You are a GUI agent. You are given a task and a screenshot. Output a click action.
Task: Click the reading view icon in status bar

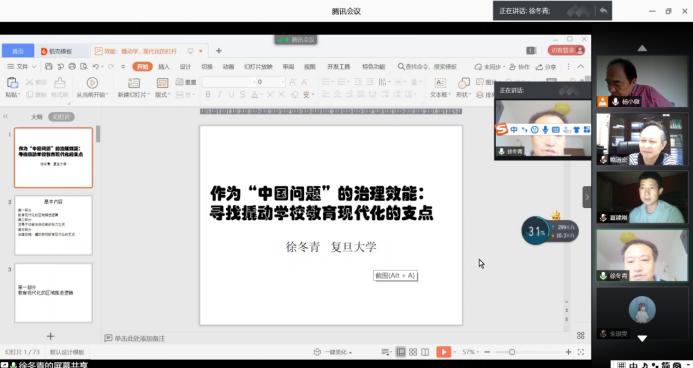point(425,352)
